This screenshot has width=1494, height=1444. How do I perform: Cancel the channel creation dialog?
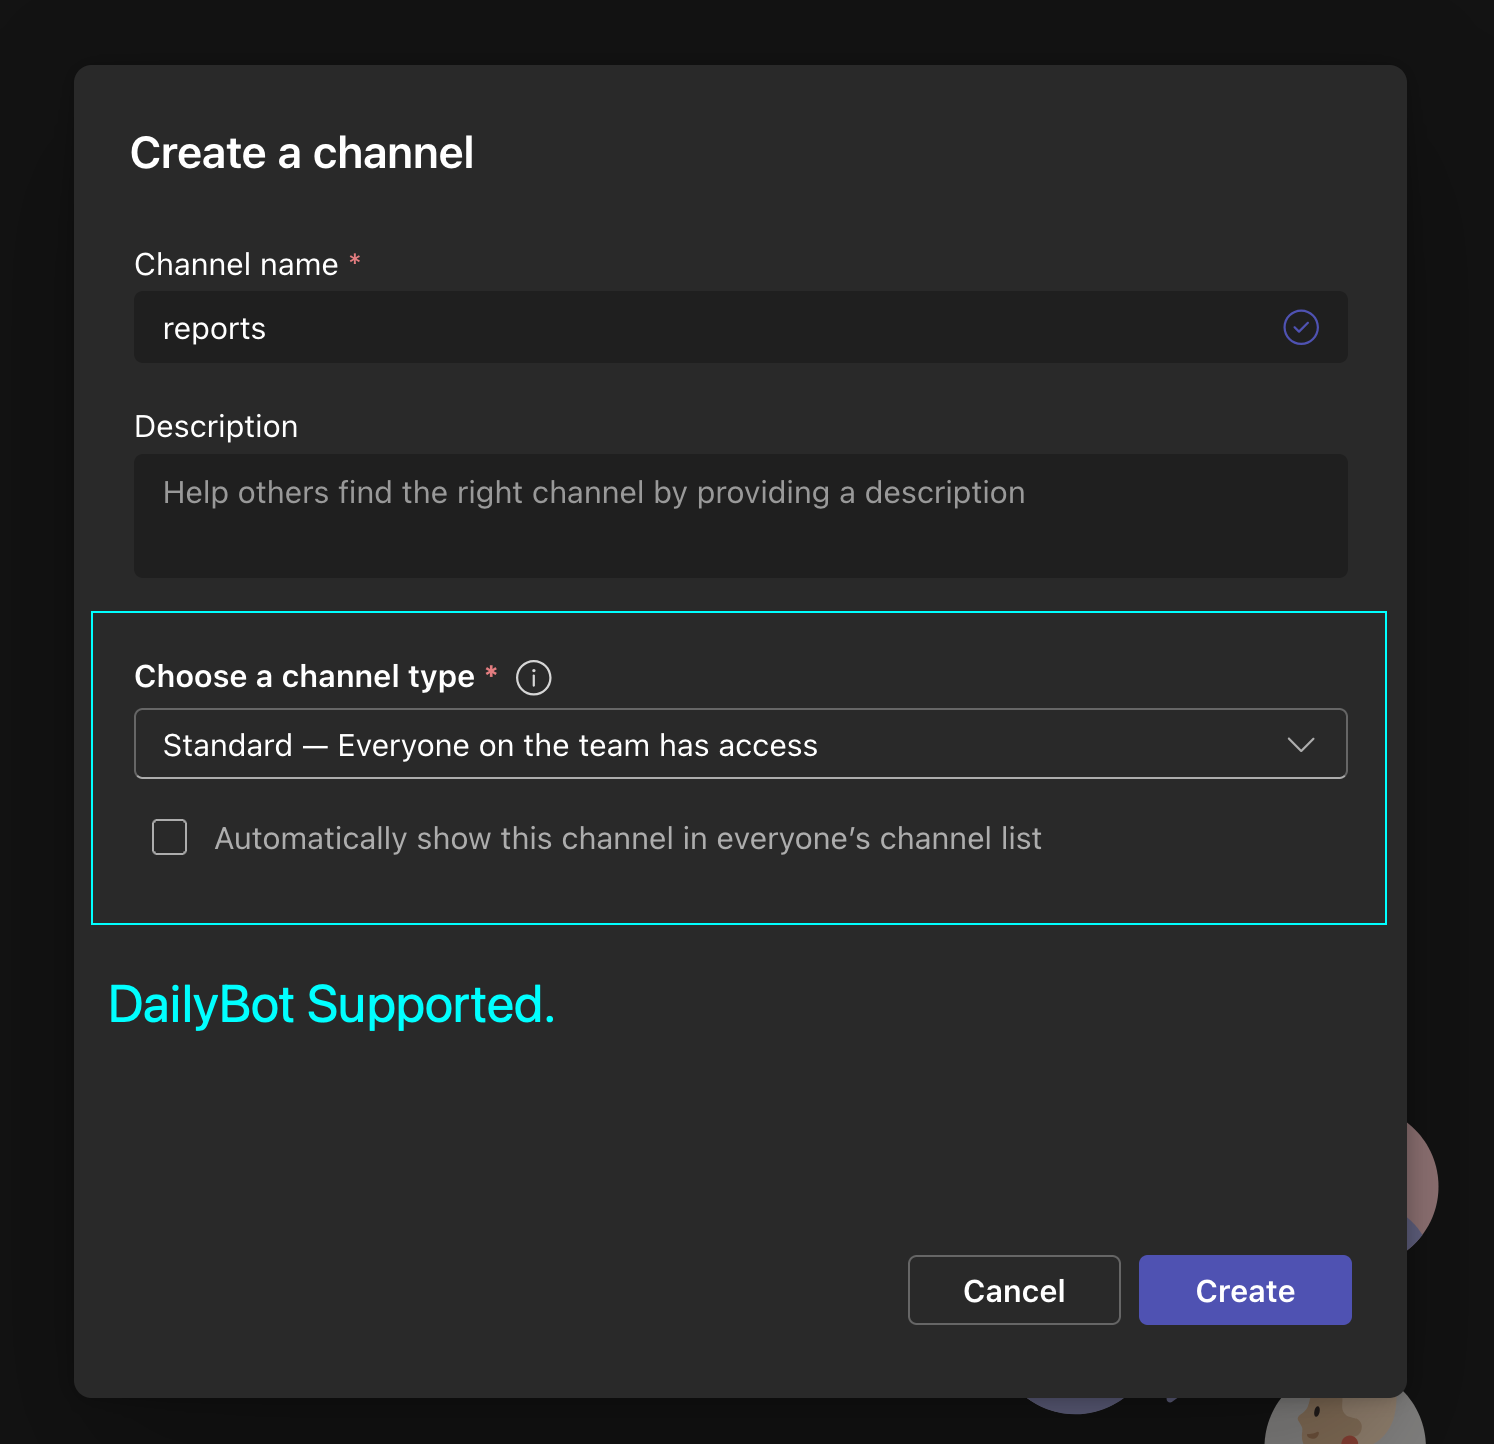pyautogui.click(x=1013, y=1290)
